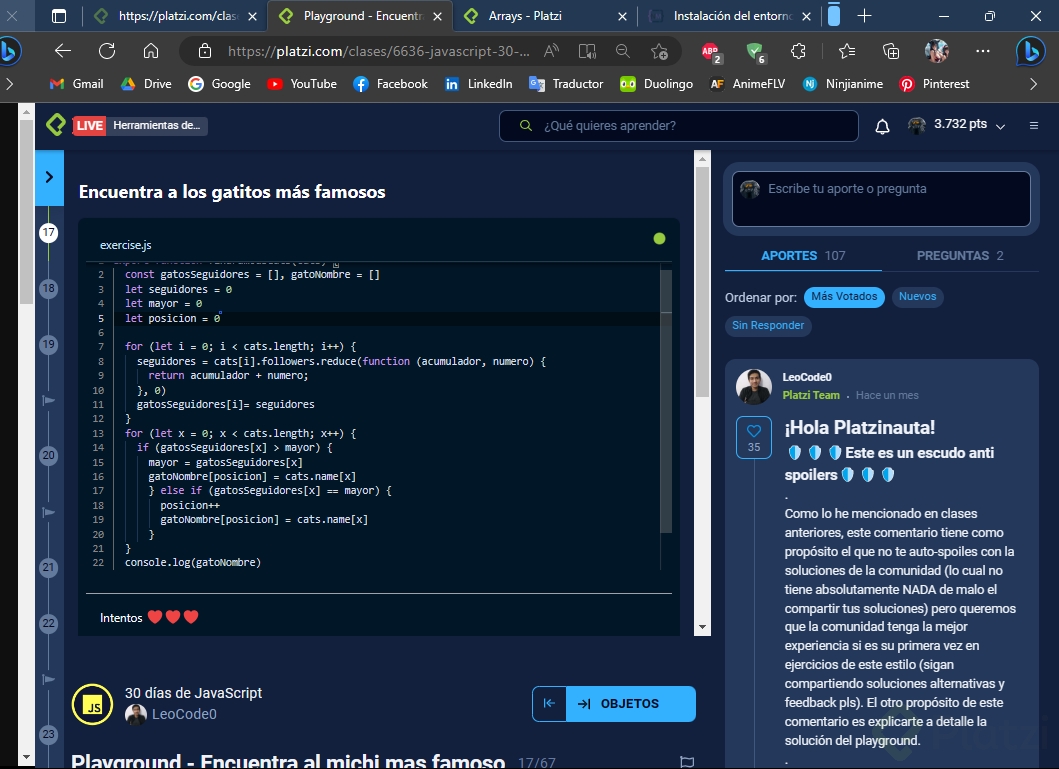The height and width of the screenshot is (769, 1059).
Task: Open the Bing sidebar button
Action: click(x=1031, y=51)
